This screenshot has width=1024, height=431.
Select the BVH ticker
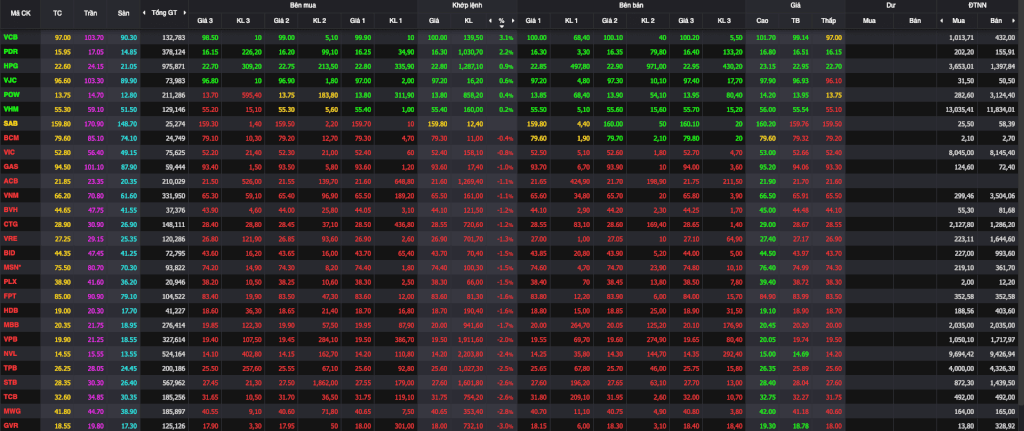[x=10, y=209]
